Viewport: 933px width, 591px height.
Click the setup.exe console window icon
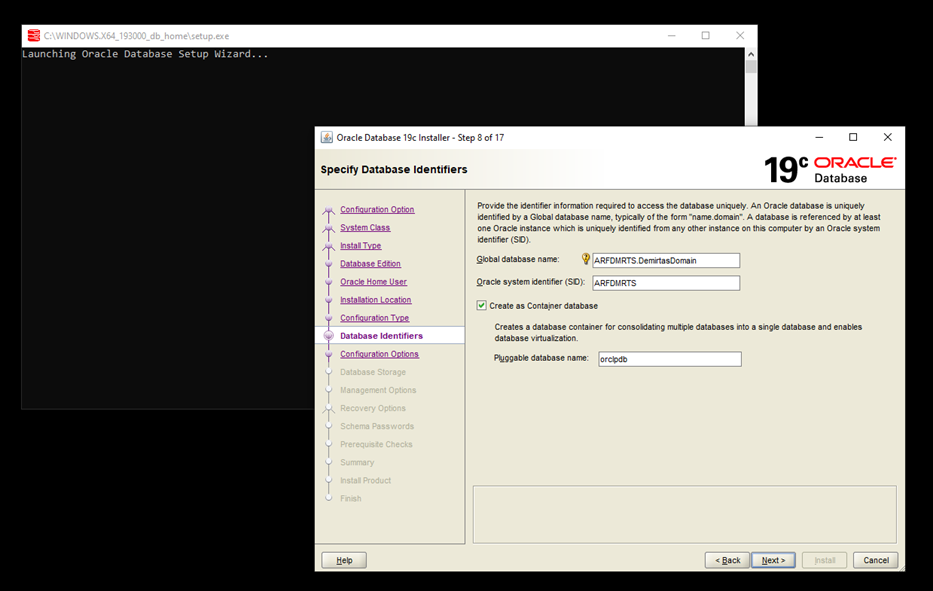point(34,36)
